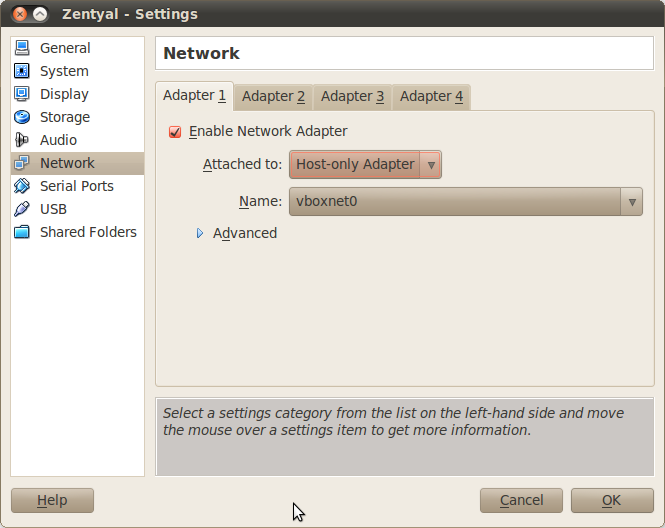The image size is (665, 528).
Task: Click the Storage disk icon
Action: pos(22,117)
